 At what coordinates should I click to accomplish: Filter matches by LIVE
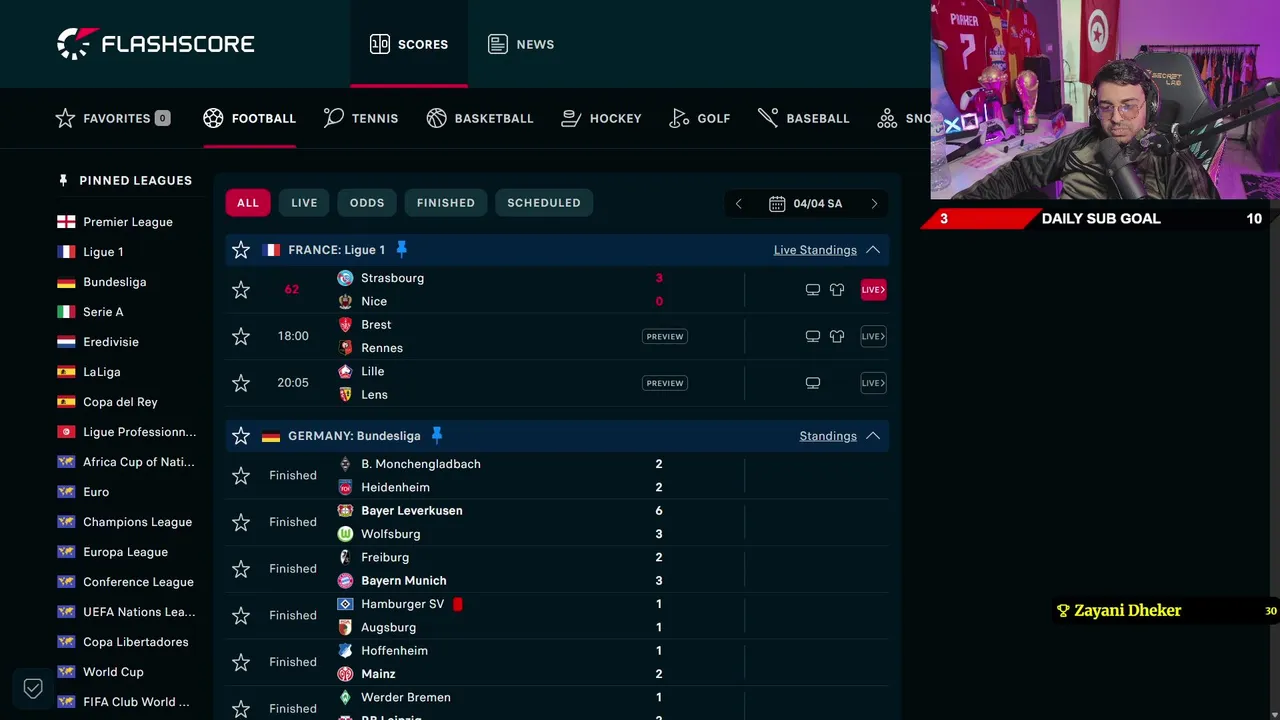pyautogui.click(x=304, y=203)
